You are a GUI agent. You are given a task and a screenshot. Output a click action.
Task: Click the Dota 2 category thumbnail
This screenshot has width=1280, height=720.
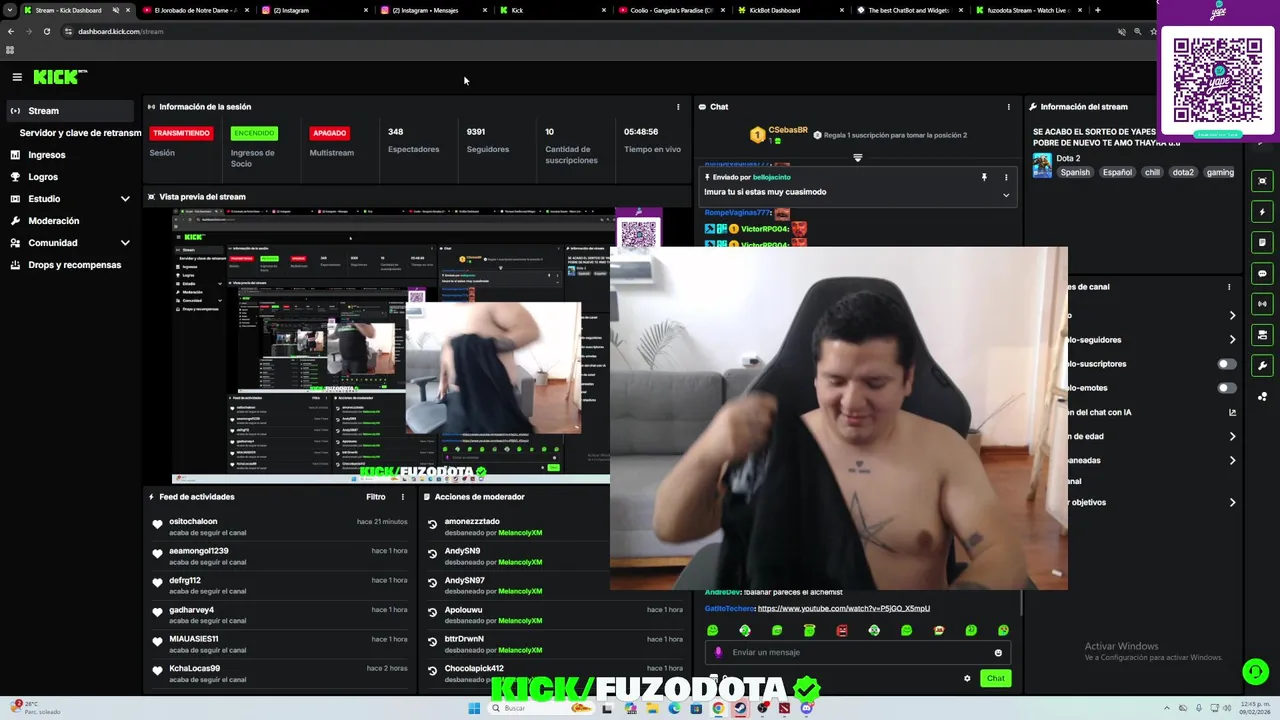[1042, 166]
